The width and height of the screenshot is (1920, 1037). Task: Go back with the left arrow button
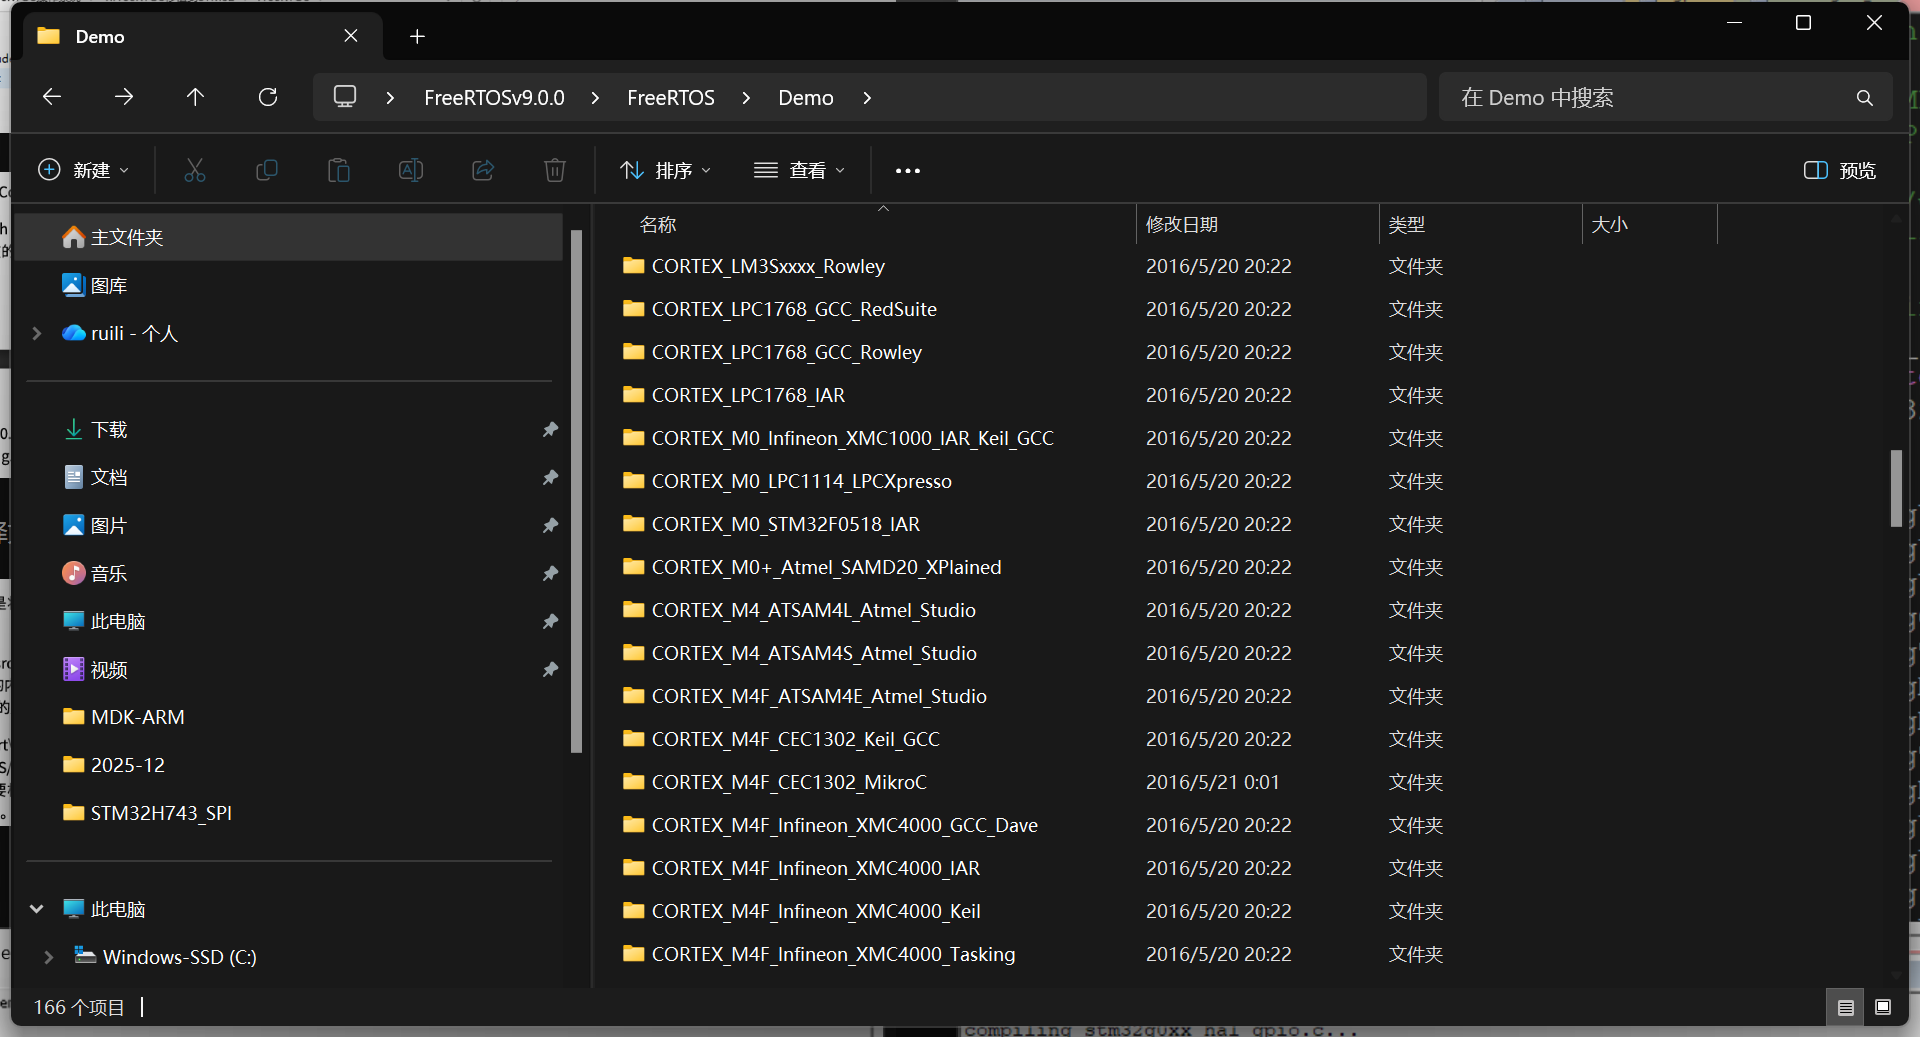pos(52,97)
